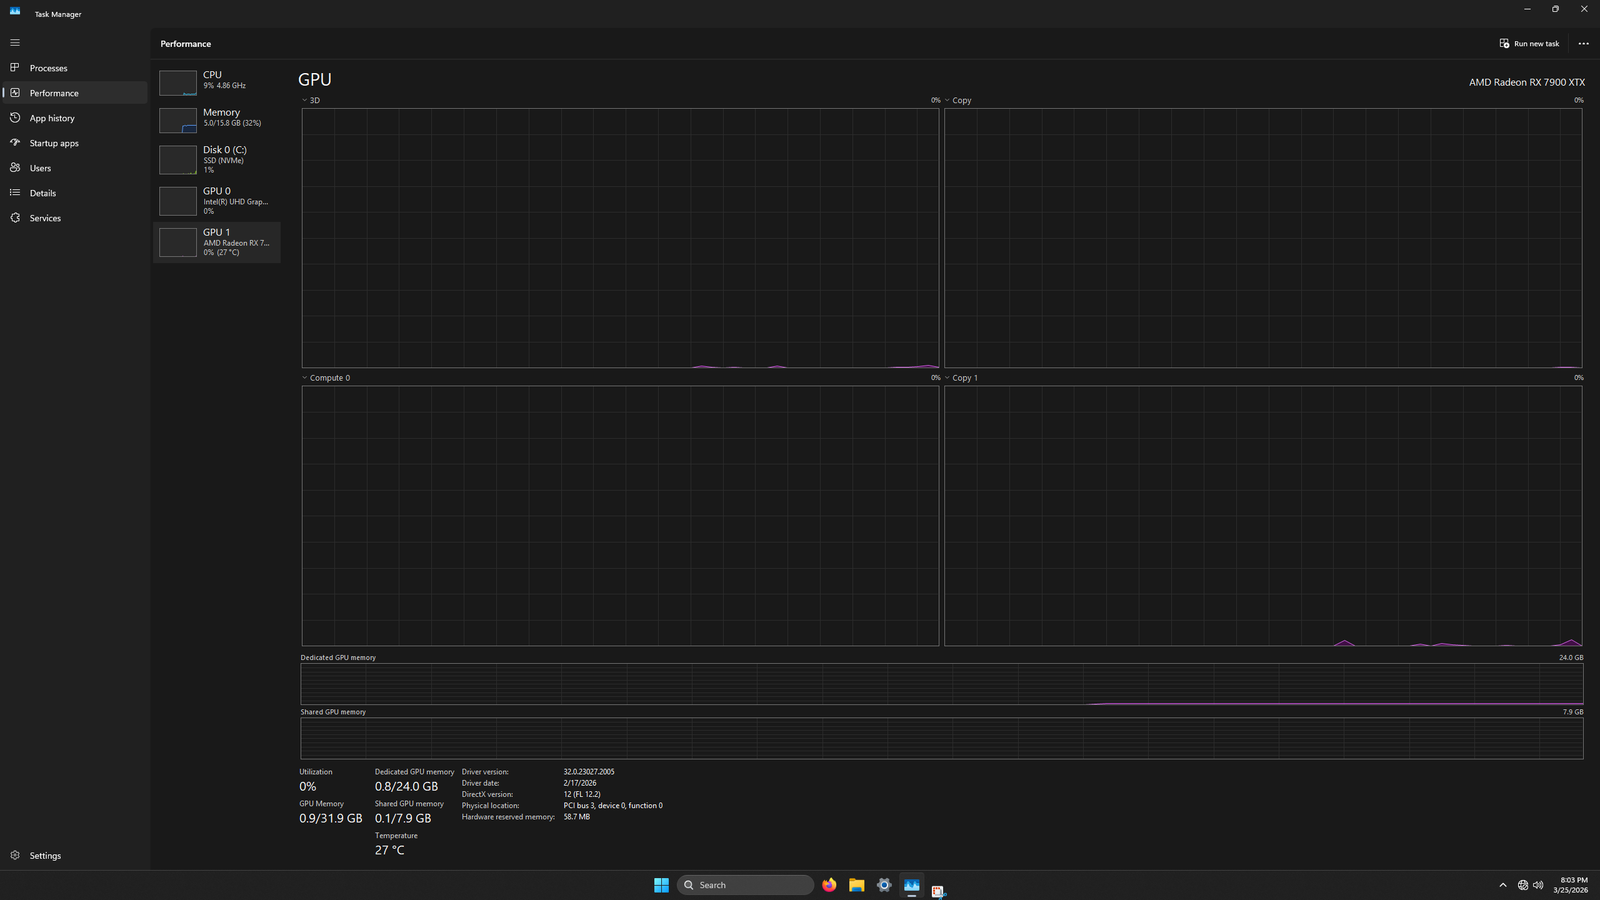
Task: Click the Users icon in sidebar
Action: point(15,168)
